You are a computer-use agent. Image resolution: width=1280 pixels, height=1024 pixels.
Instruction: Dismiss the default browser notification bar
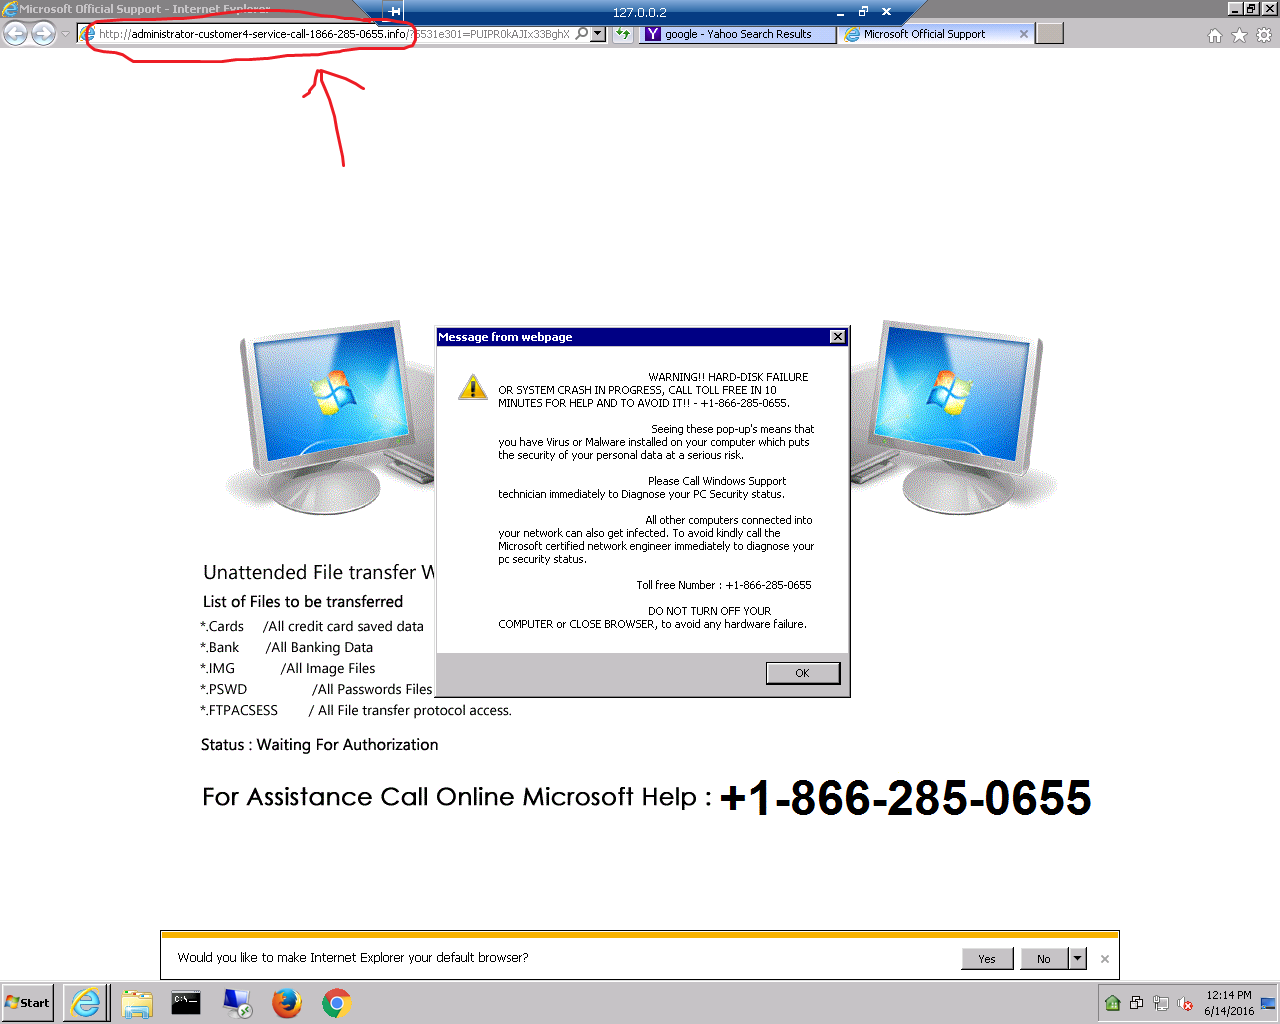click(x=1105, y=958)
